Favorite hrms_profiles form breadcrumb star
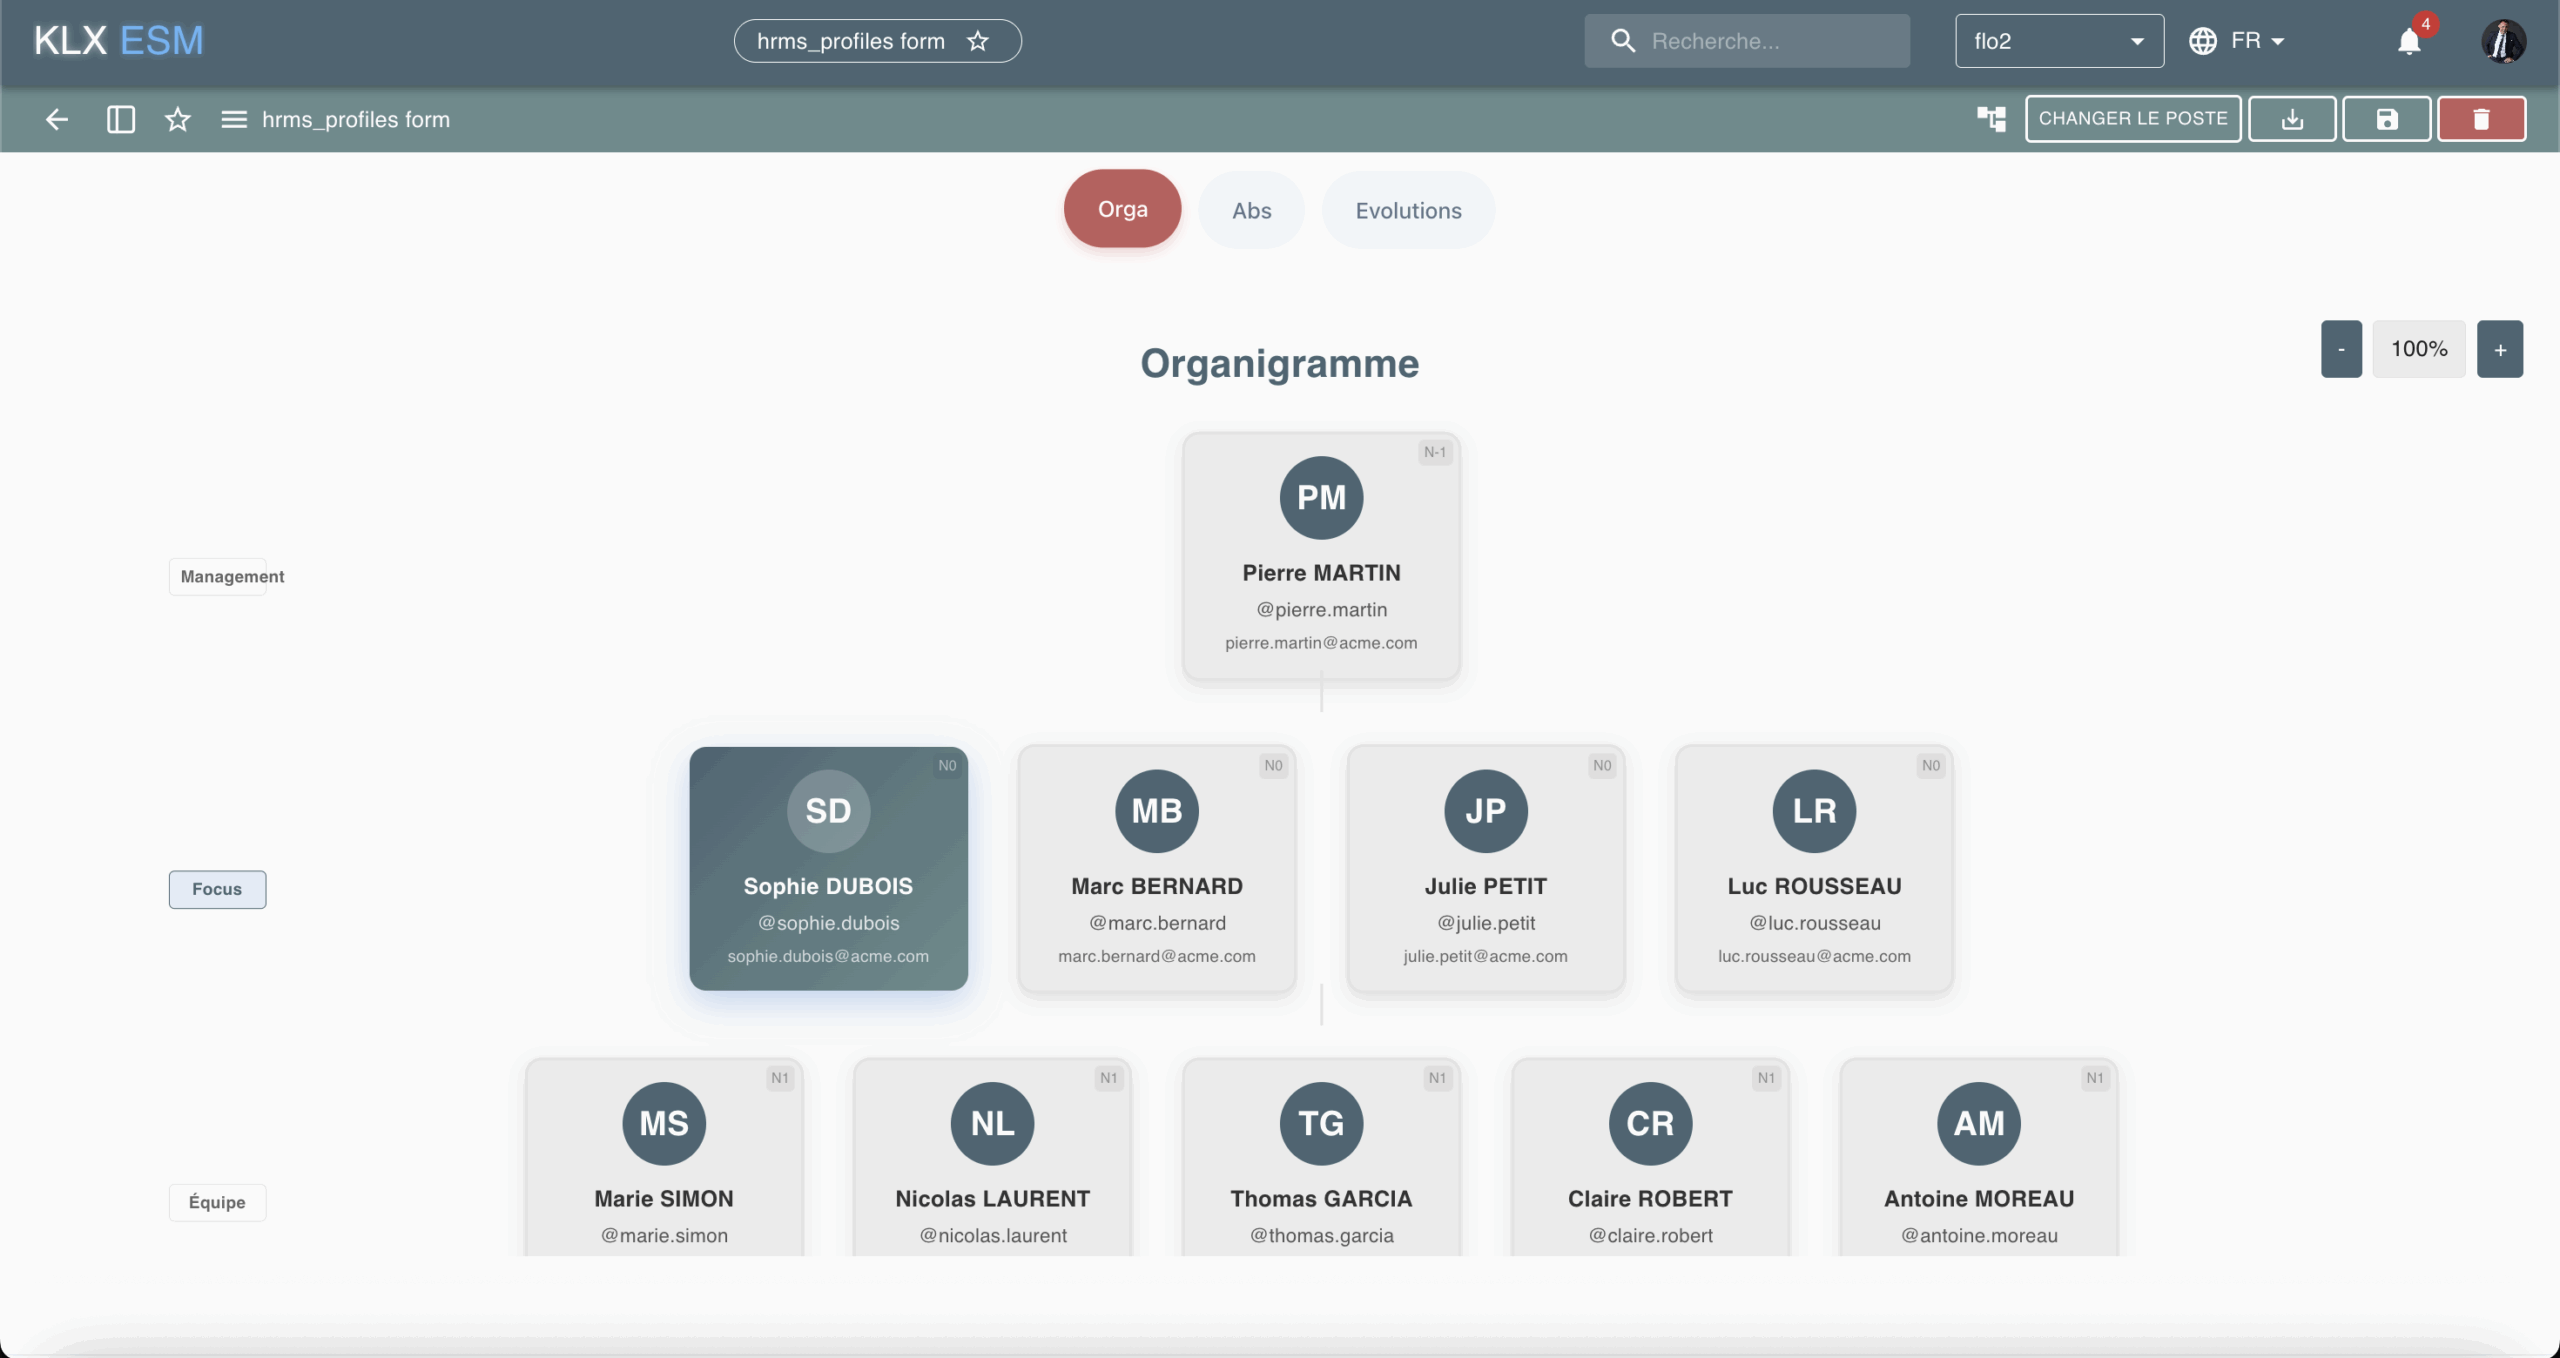The width and height of the screenshot is (2560, 1358). pos(978,41)
